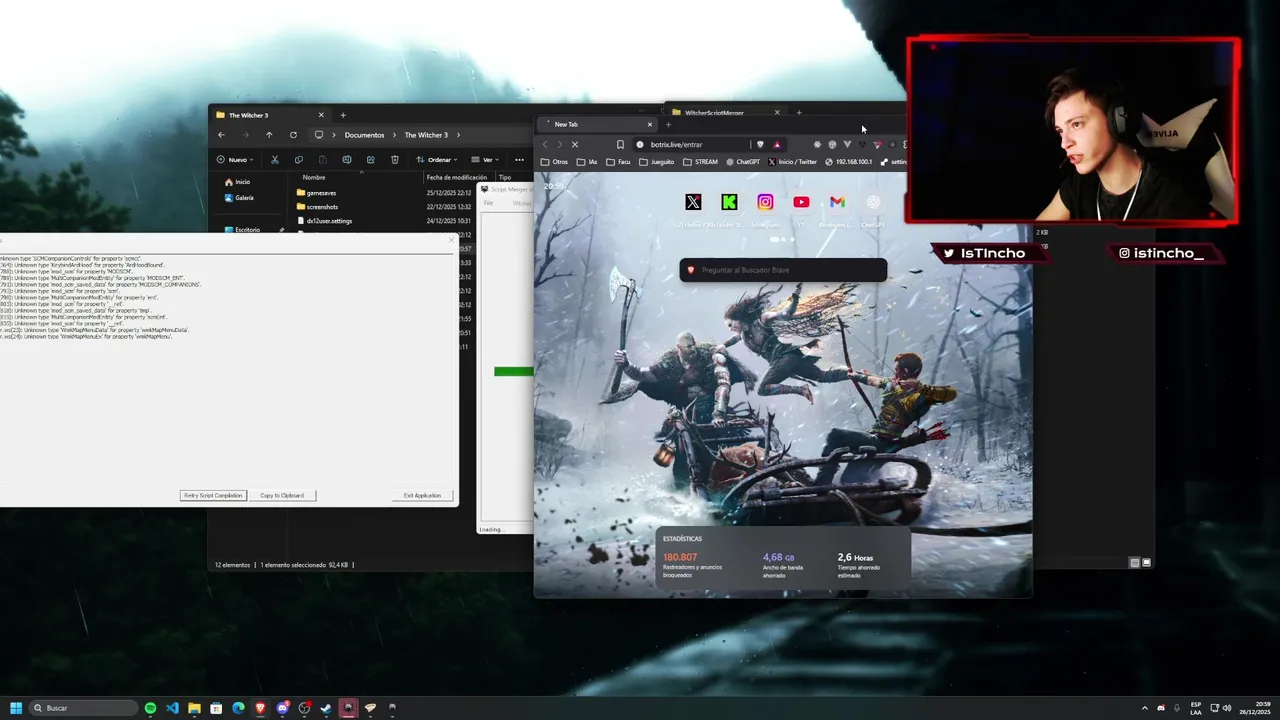Sort by the Nombre column header

[314, 177]
